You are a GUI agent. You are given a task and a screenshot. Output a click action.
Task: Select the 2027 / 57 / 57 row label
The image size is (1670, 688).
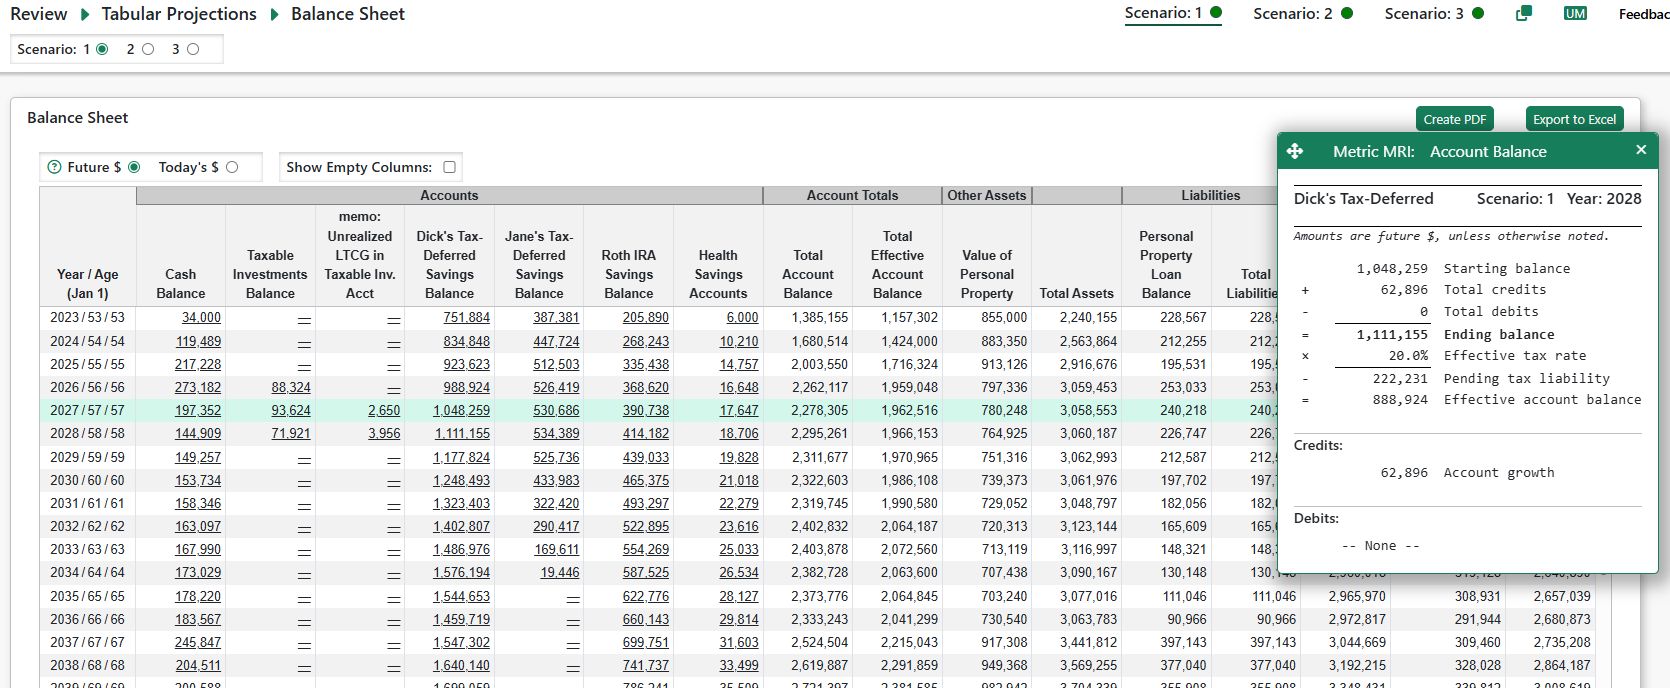tap(88, 410)
